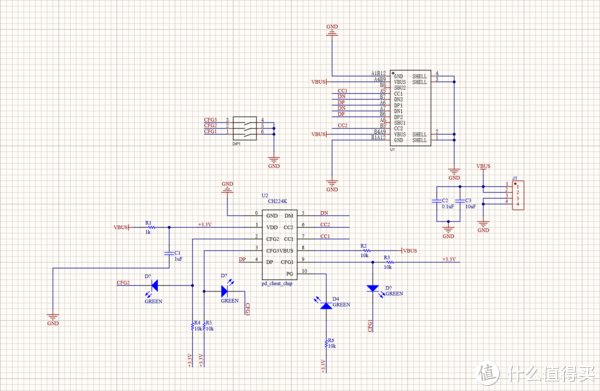Select the DP1 DIP switch component
Image resolution: width=600 pixels, height=391 pixels.
pos(245,129)
